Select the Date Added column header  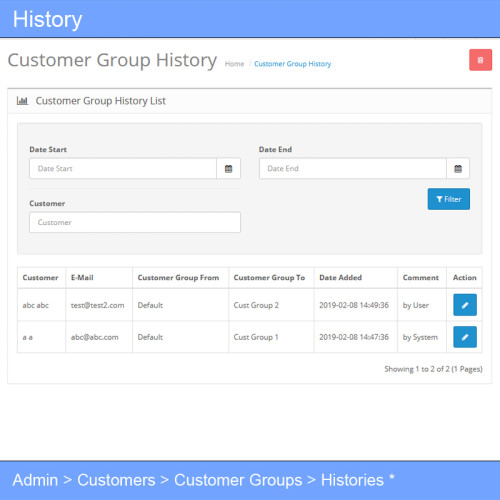tap(340, 278)
